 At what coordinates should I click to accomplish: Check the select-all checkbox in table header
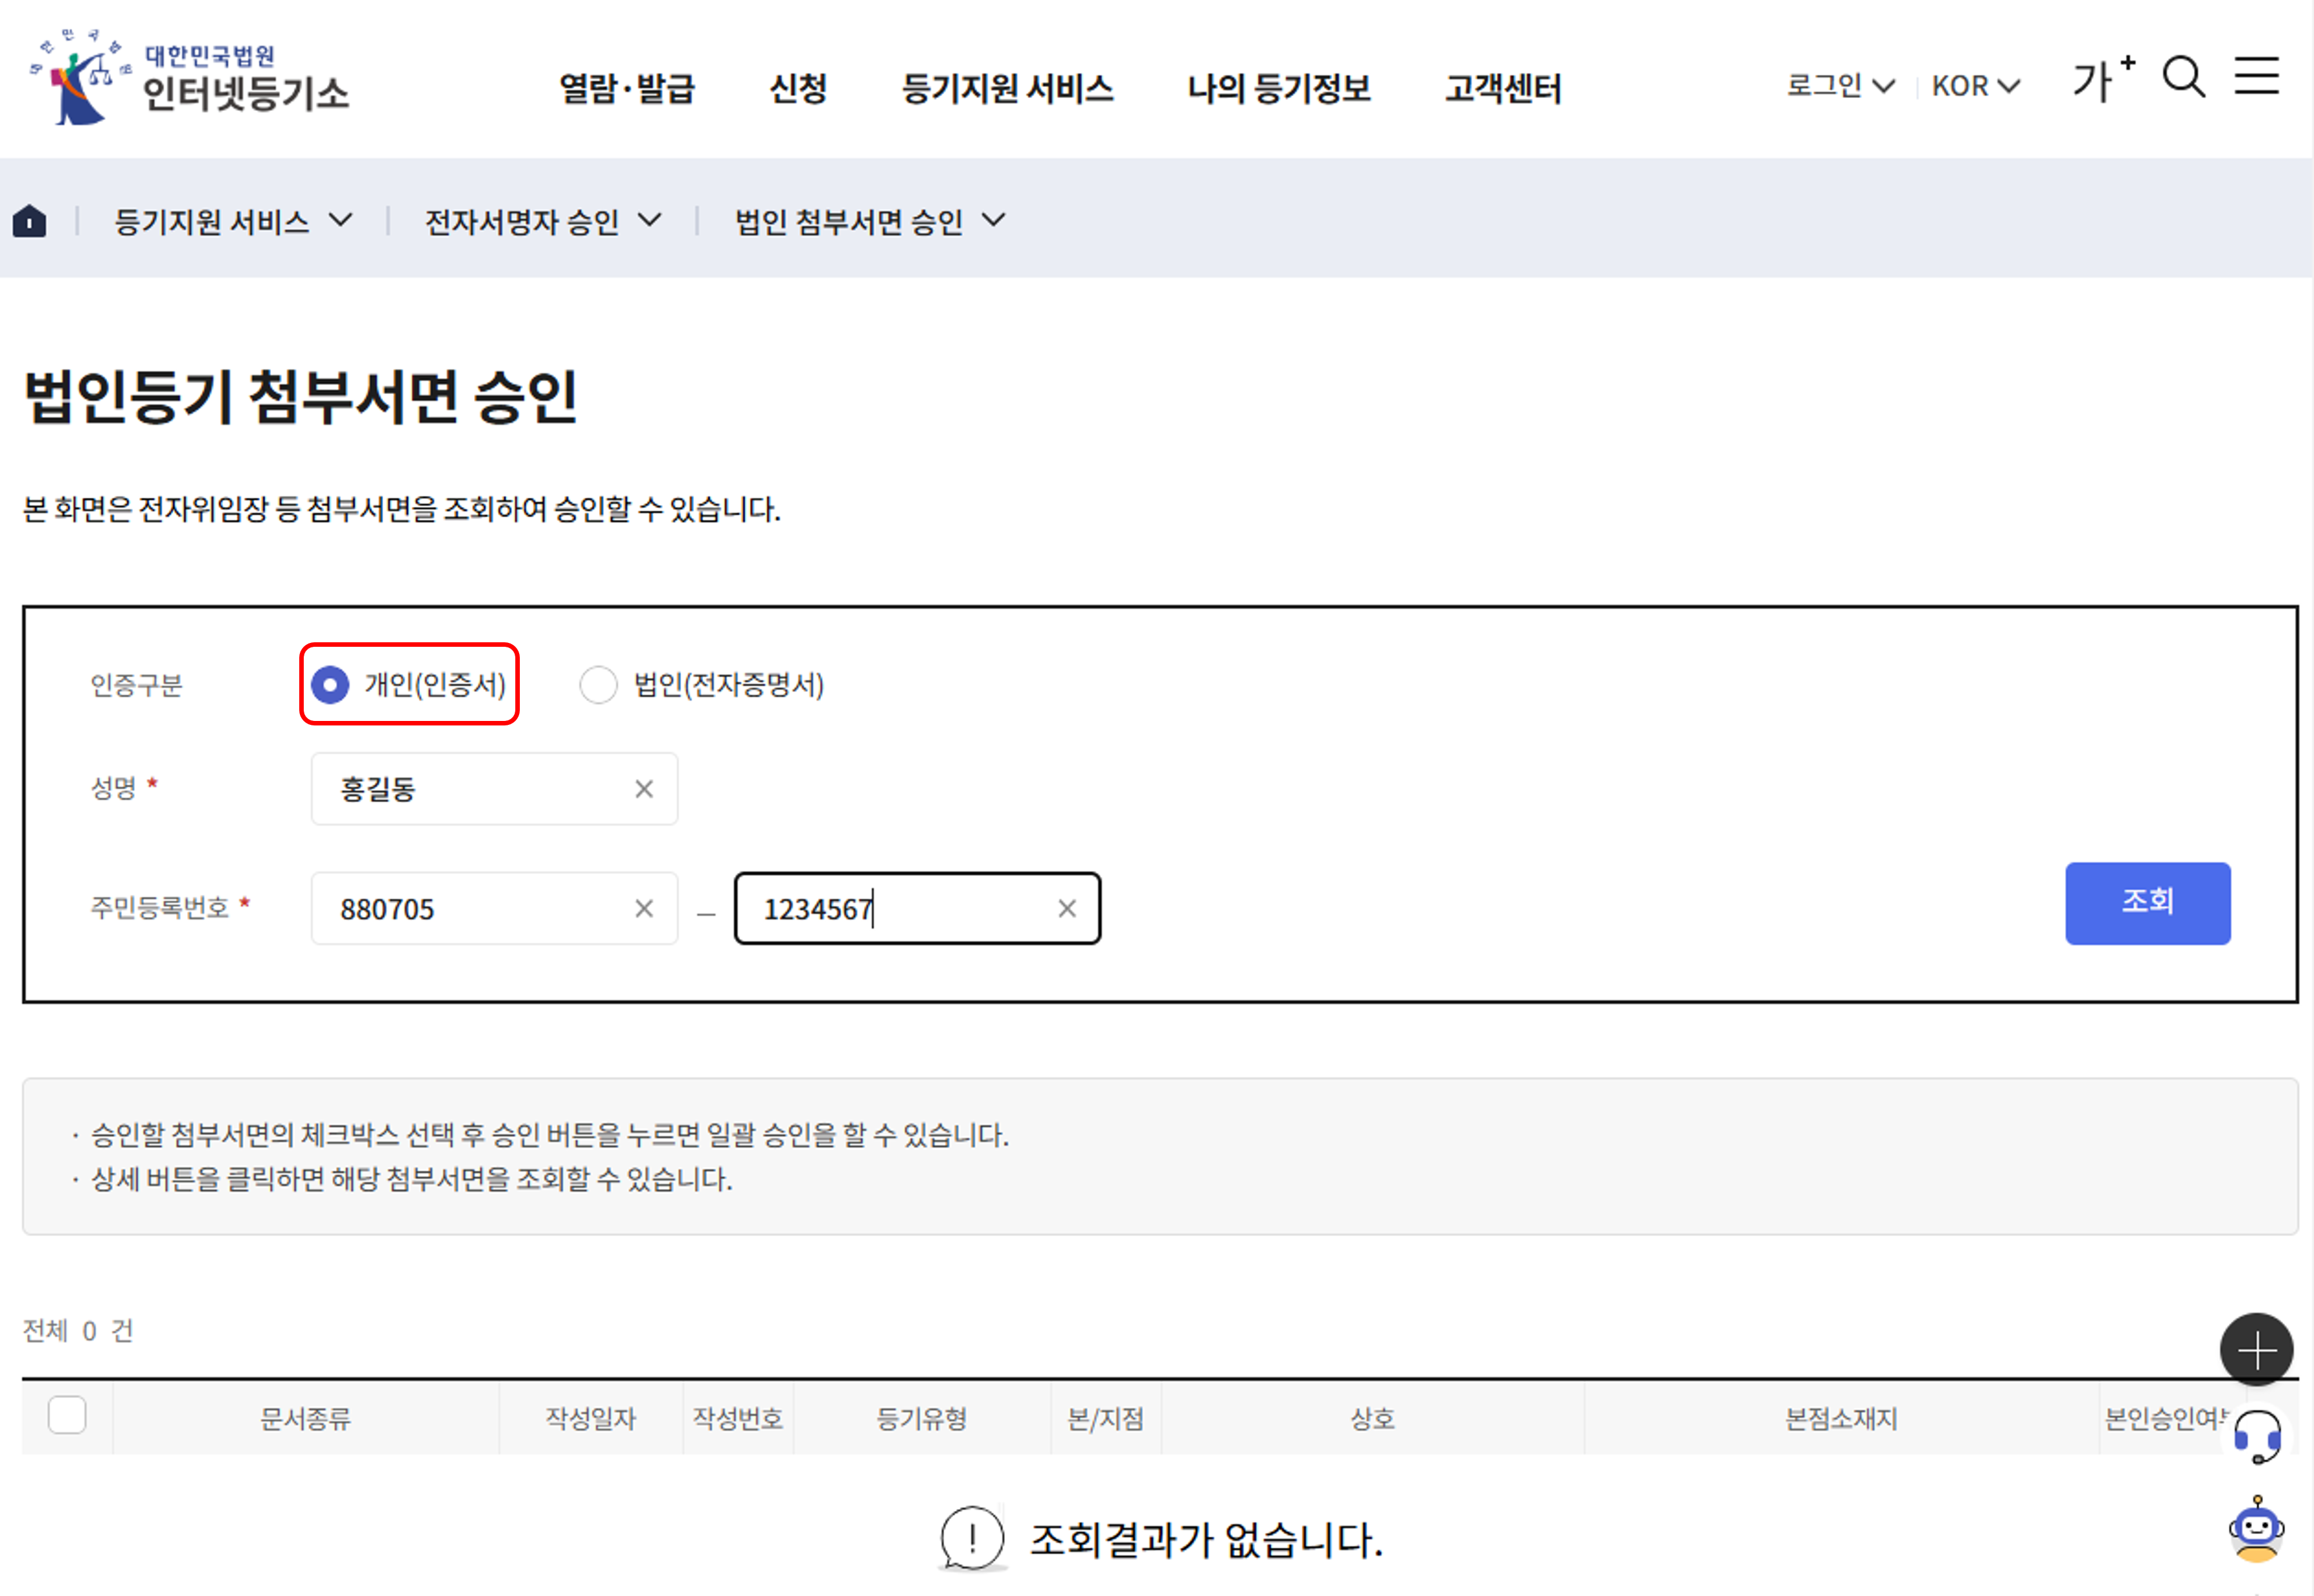pos(67,1415)
